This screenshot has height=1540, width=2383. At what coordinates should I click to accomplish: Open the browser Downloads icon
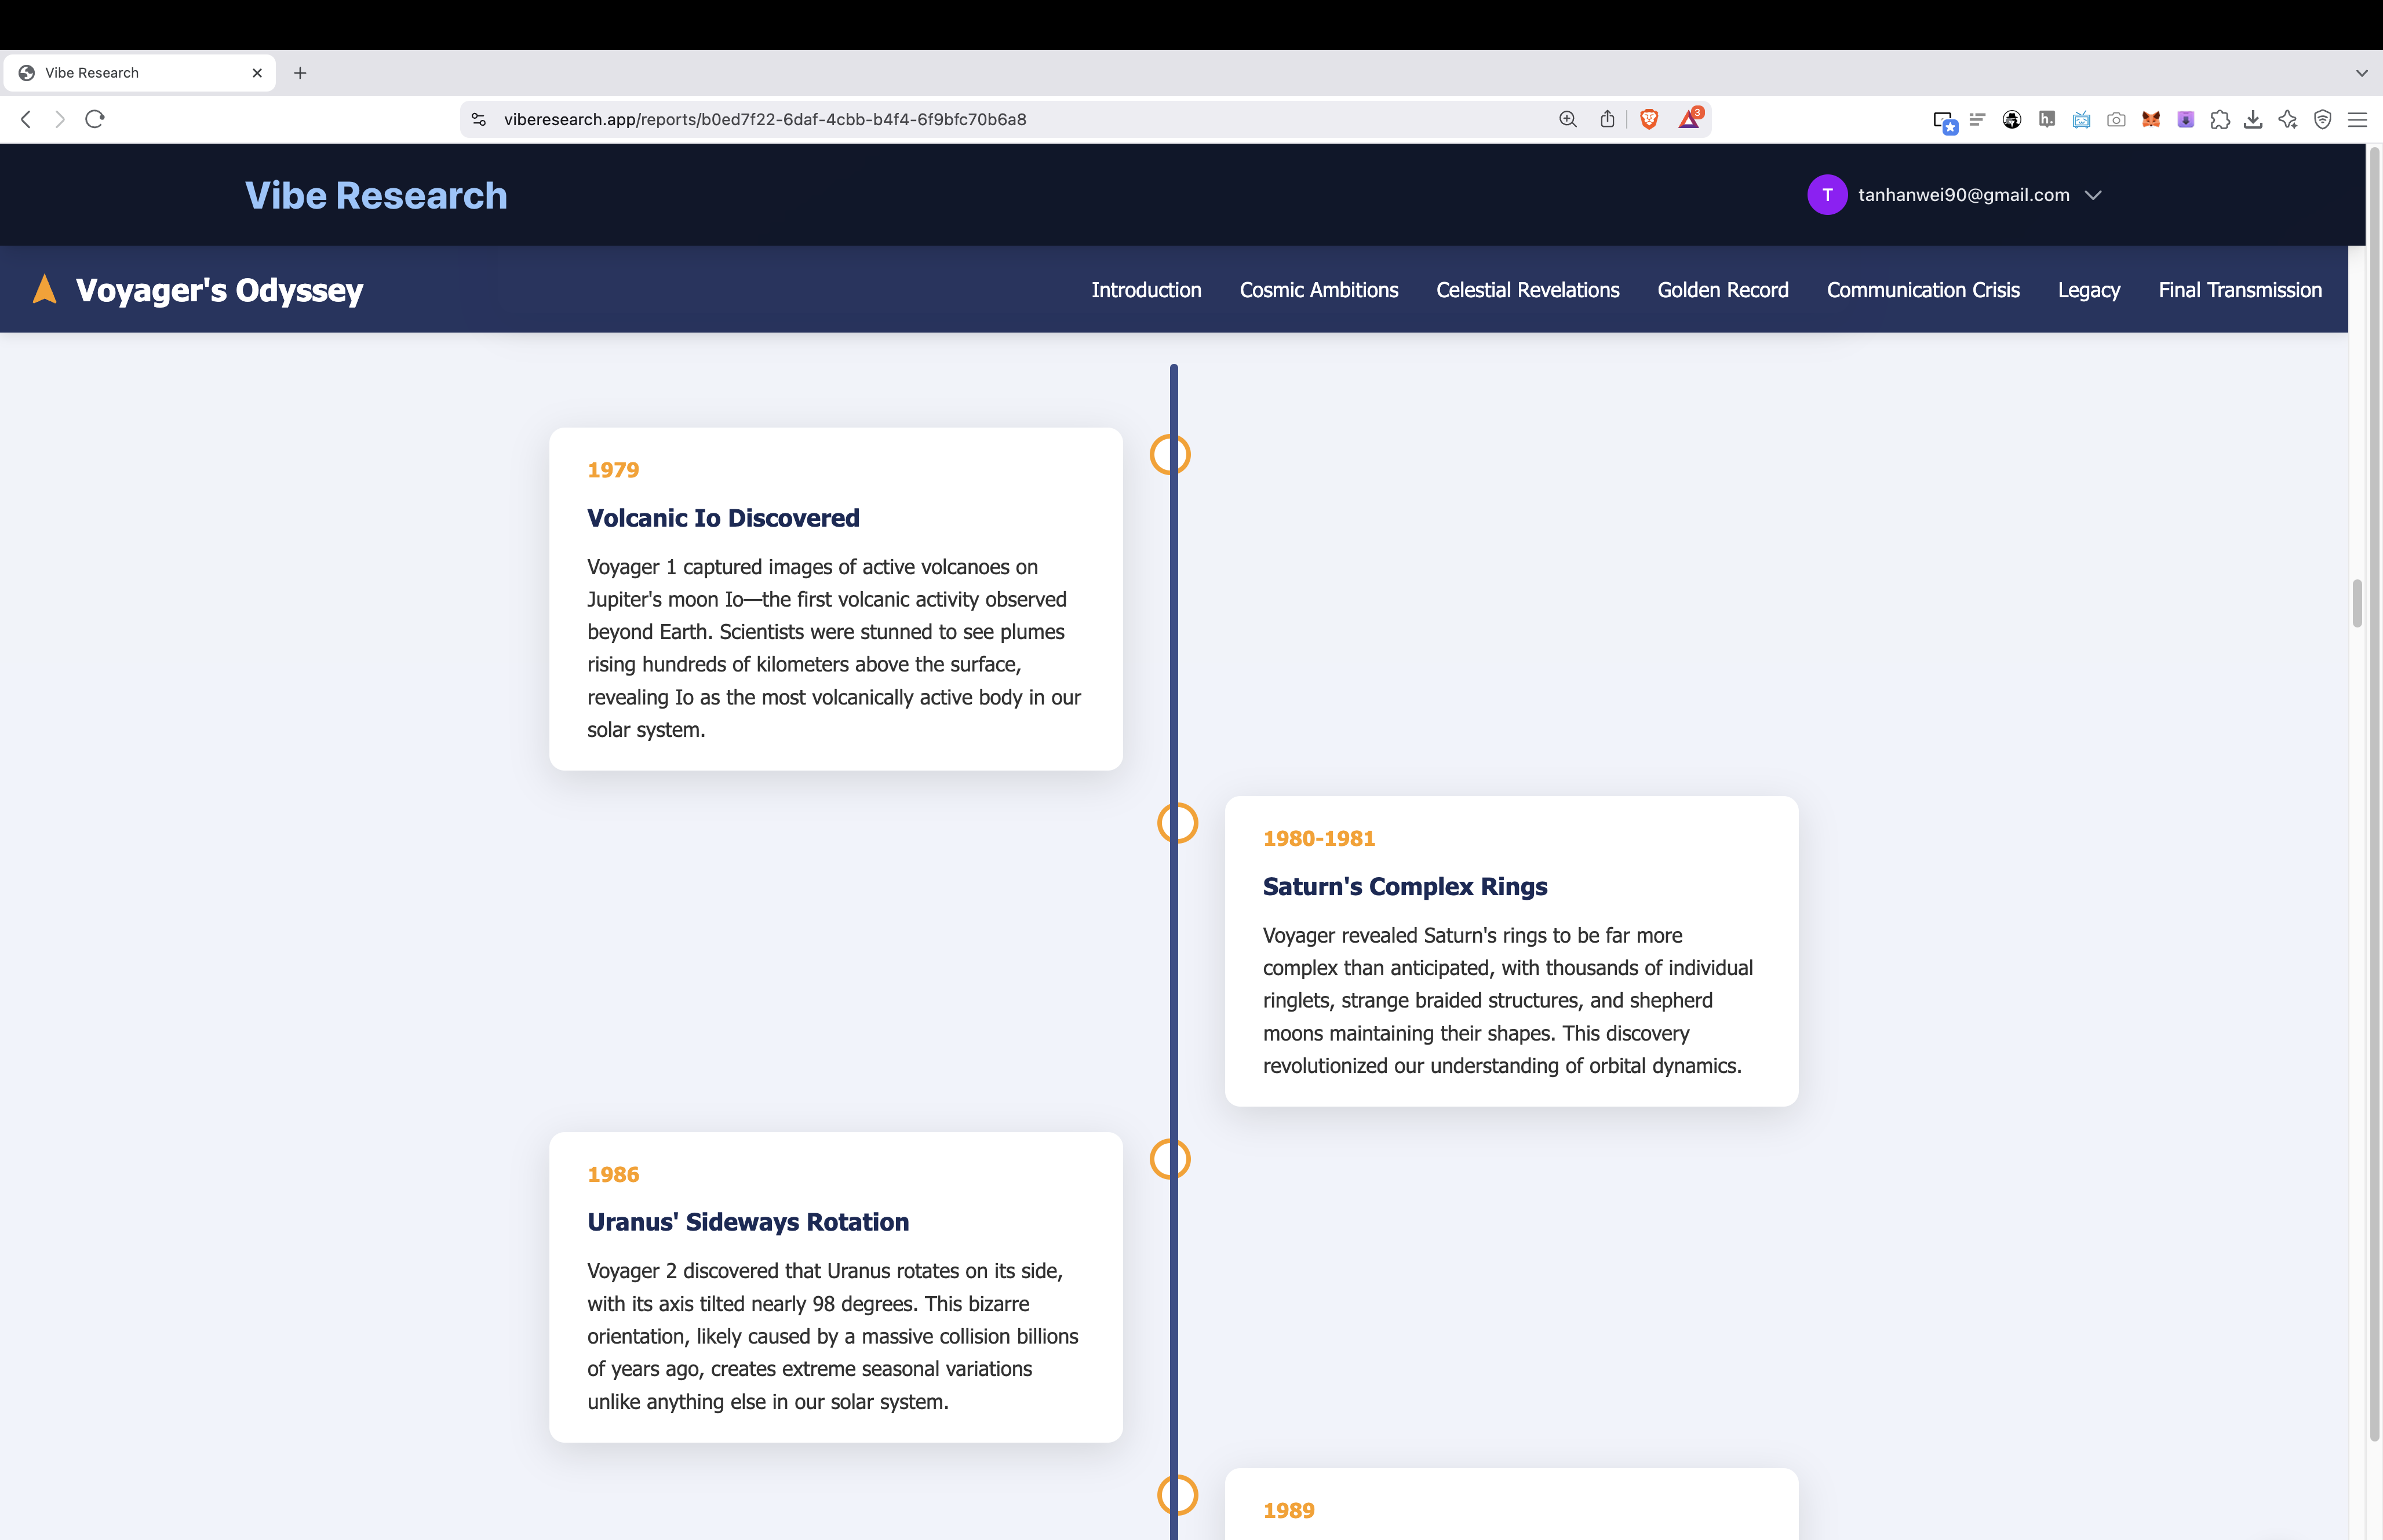click(x=2253, y=120)
